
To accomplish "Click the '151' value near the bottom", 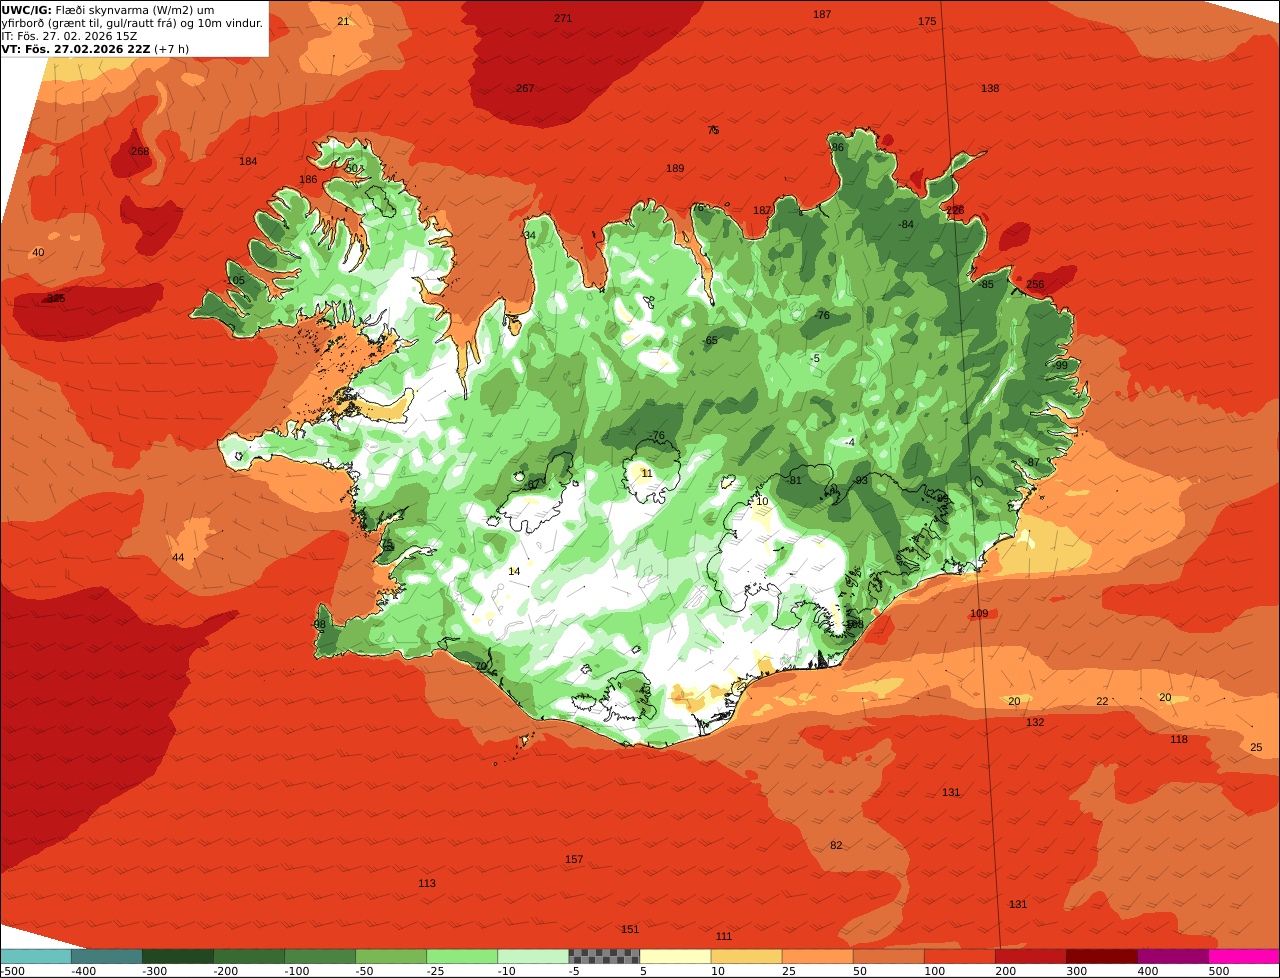I will click(630, 929).
